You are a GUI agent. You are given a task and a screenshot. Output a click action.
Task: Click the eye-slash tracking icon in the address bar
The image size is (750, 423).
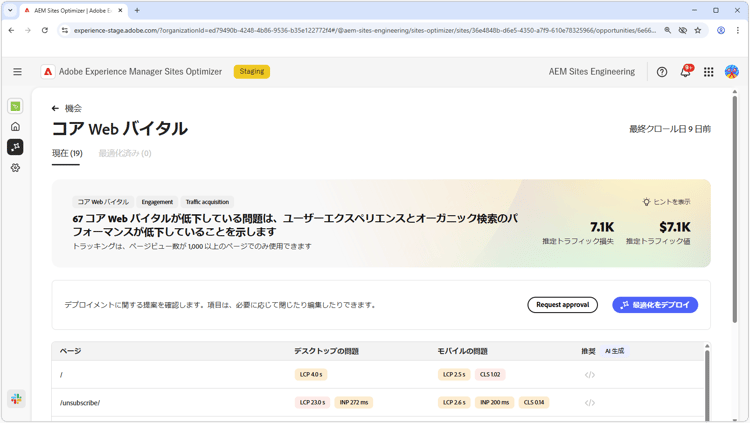click(683, 31)
